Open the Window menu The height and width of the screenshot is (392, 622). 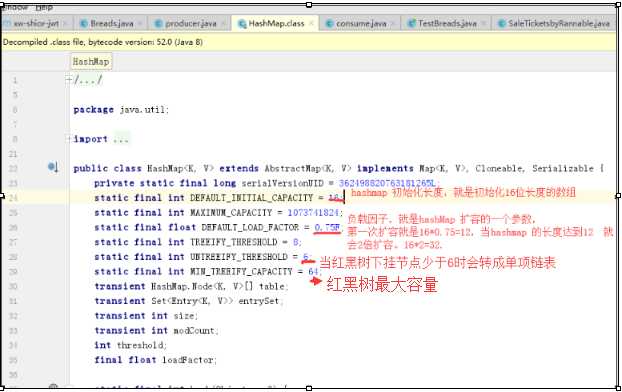[16, 7]
